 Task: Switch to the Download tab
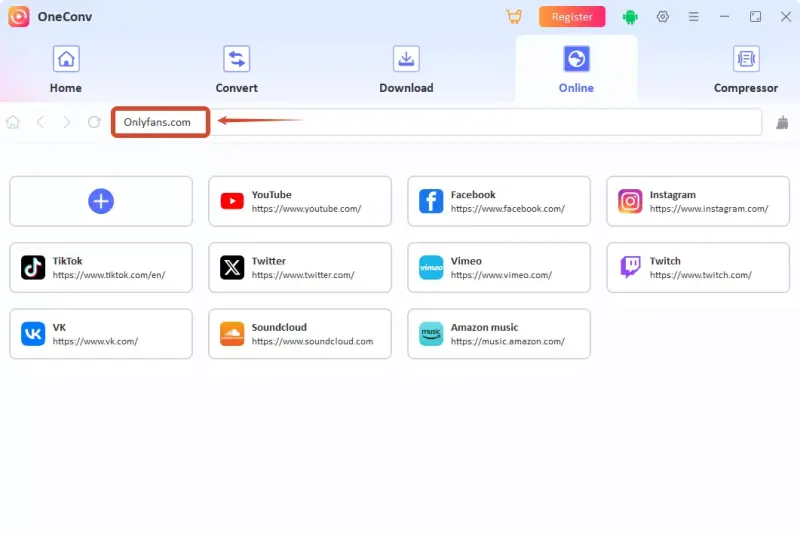(406, 69)
